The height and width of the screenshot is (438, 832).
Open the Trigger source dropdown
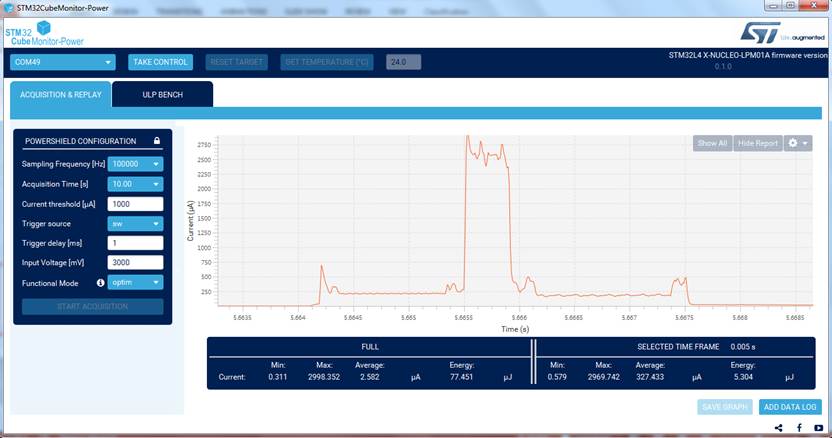(135, 224)
